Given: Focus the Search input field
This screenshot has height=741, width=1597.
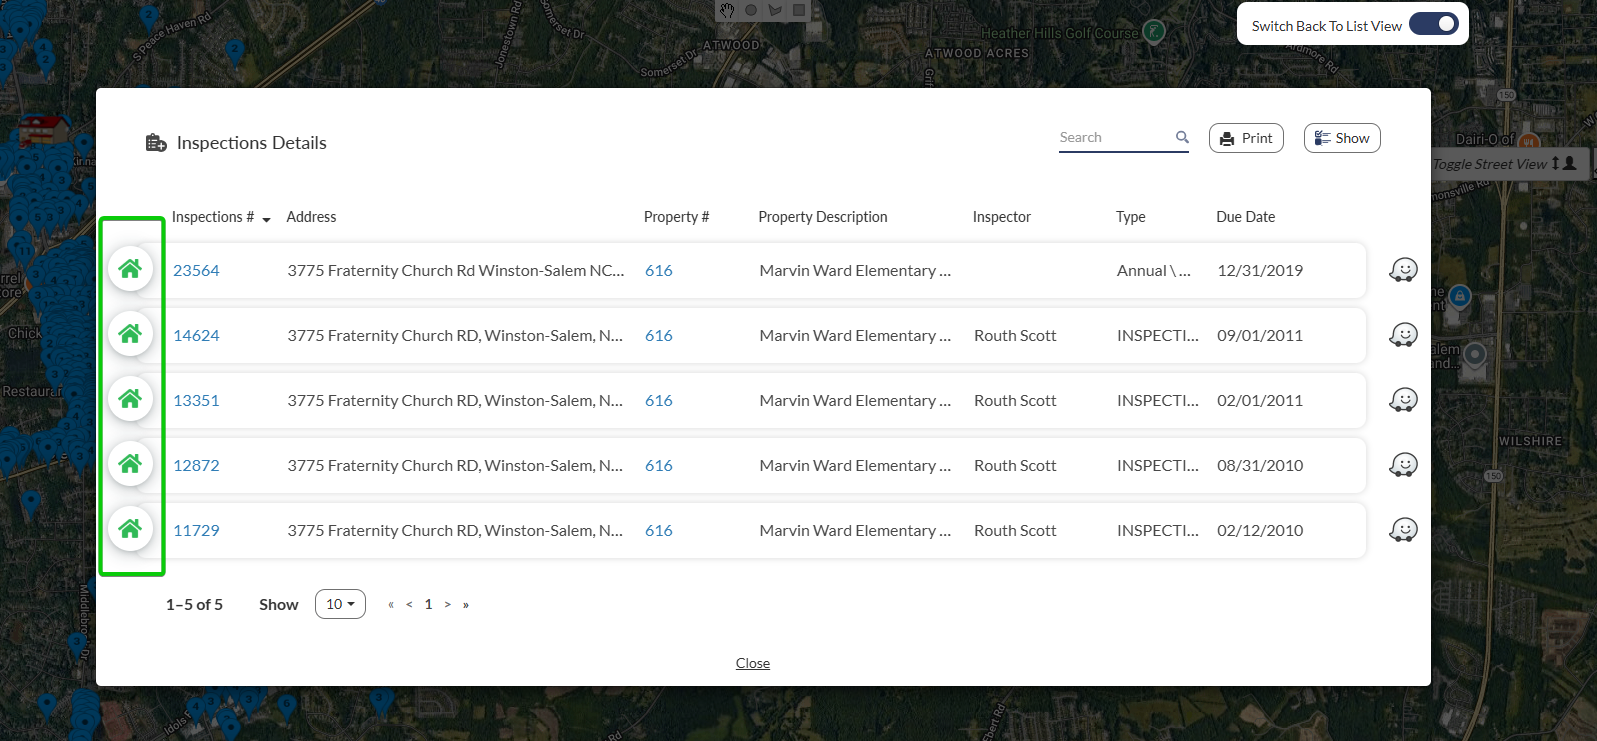Looking at the screenshot, I should click(x=1114, y=137).
